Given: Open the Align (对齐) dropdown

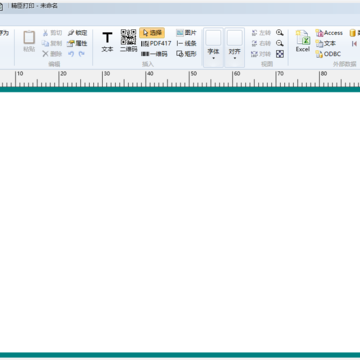Looking at the screenshot, I should (x=235, y=47).
